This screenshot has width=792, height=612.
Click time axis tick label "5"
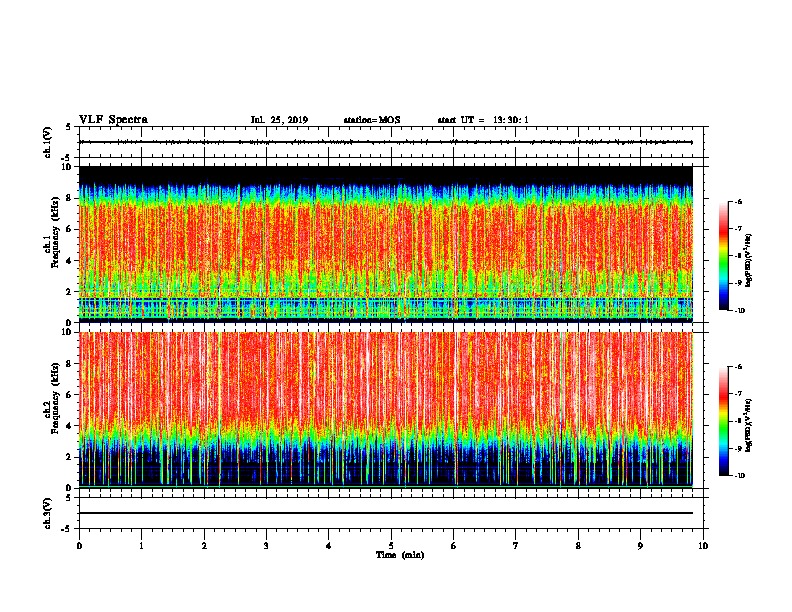(391, 545)
